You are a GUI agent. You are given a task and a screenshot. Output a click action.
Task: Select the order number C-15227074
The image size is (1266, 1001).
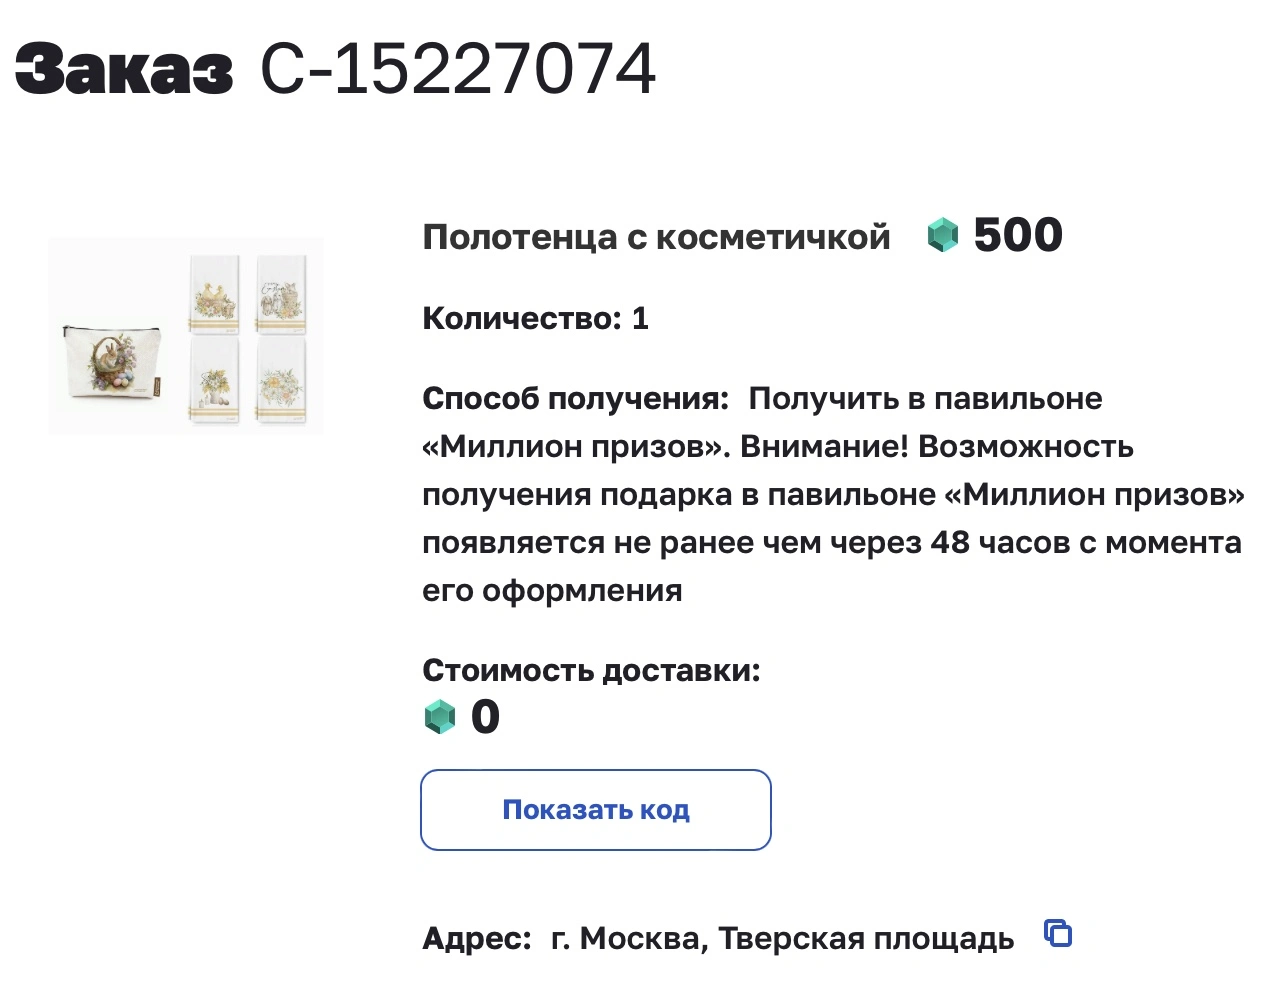click(458, 69)
